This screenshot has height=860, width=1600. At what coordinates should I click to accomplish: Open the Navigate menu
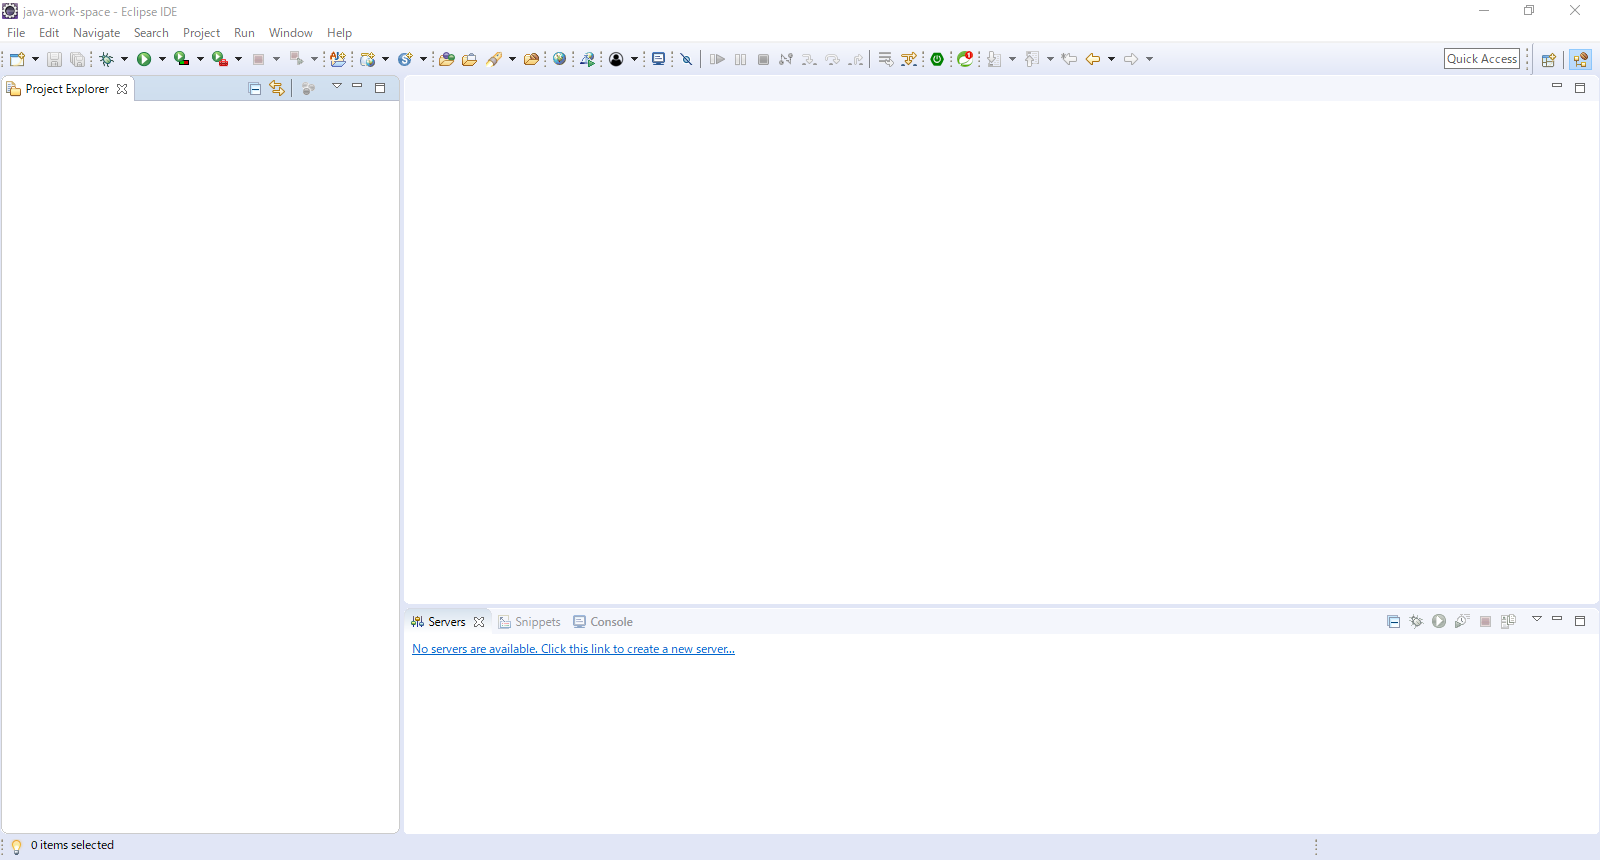click(96, 33)
